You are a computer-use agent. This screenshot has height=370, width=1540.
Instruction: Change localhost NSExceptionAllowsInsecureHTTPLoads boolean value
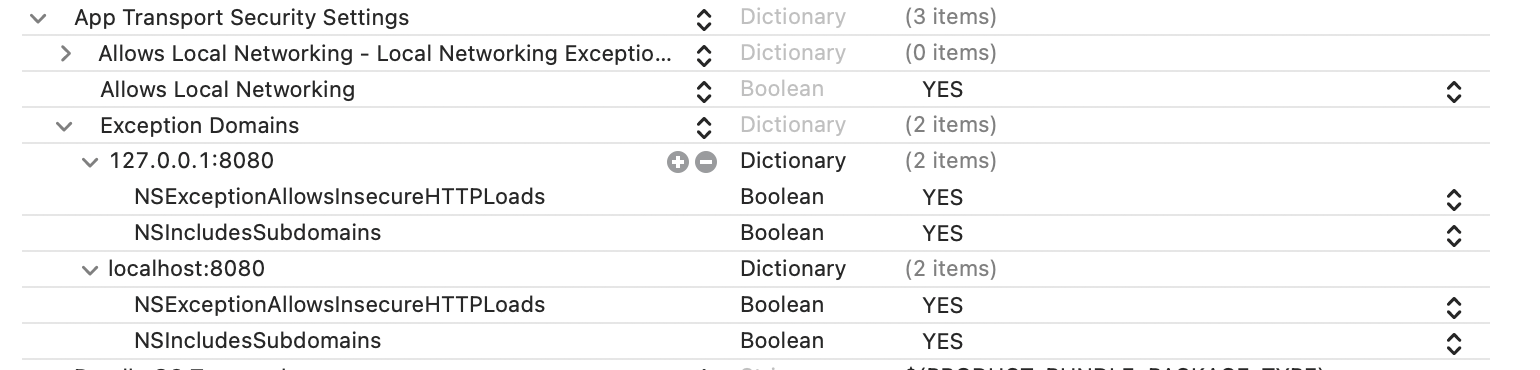click(x=1454, y=307)
